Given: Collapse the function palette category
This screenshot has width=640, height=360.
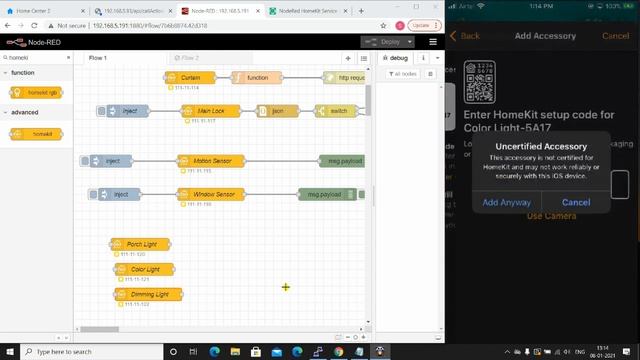Looking at the screenshot, I should pyautogui.click(x=22, y=73).
